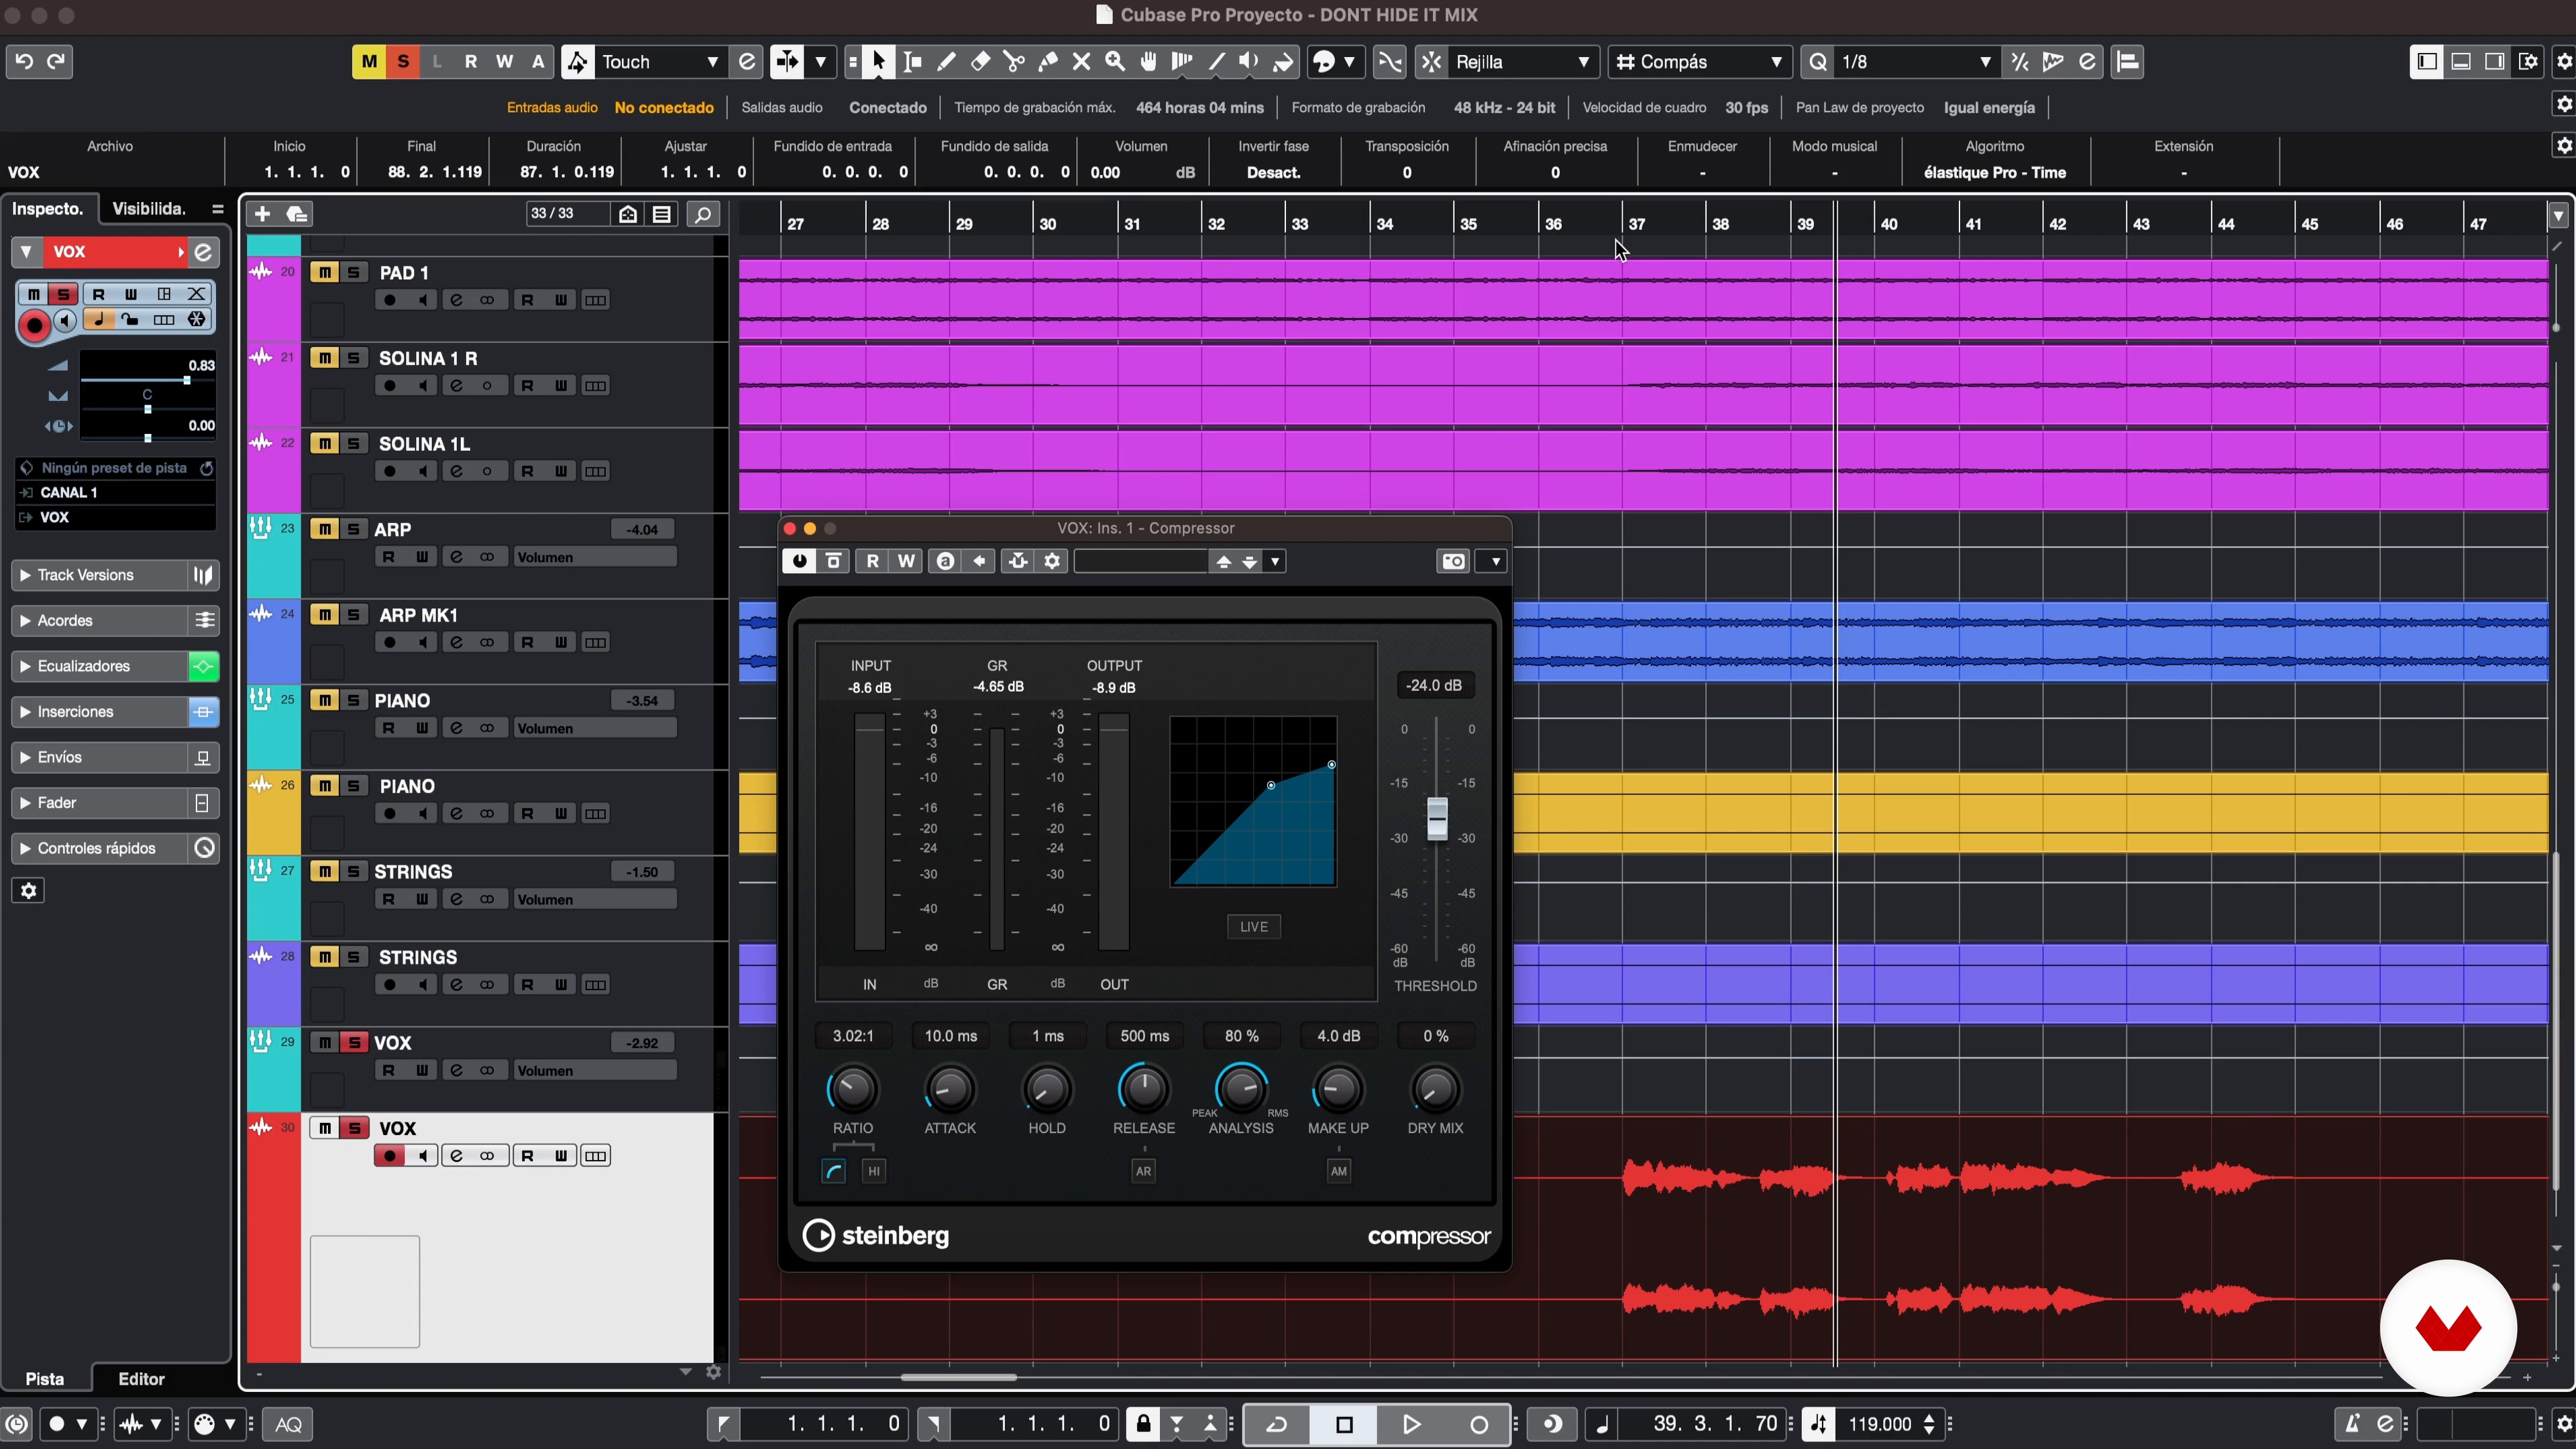The width and height of the screenshot is (2576, 1449).
Task: Click Ningún preset de pista field
Action: tap(115, 468)
